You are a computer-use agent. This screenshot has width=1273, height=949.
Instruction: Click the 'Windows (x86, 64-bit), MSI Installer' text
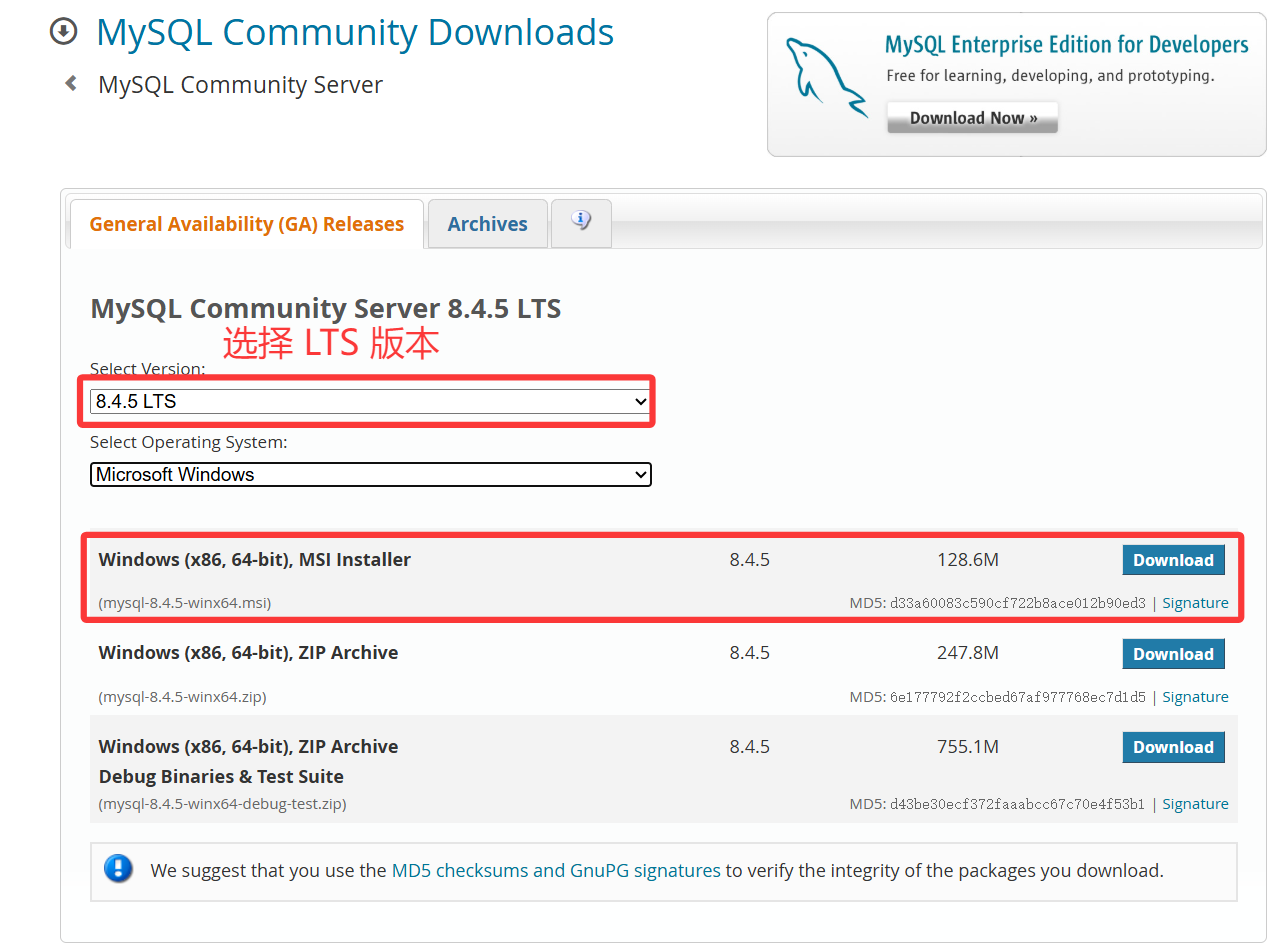(x=255, y=560)
